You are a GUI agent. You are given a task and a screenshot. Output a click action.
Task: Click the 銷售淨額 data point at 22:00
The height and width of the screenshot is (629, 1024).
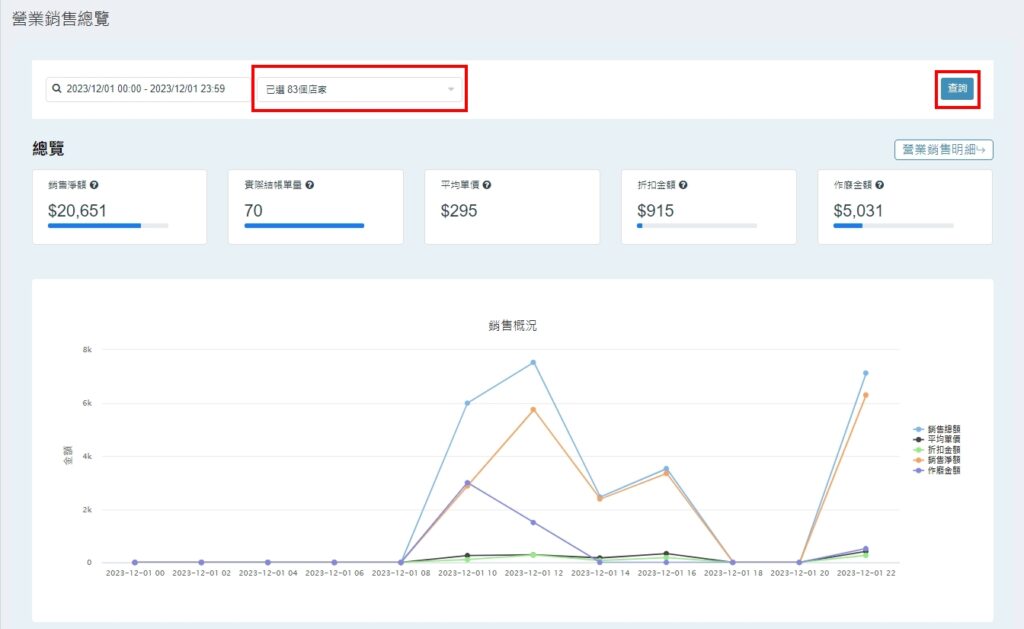click(865, 395)
